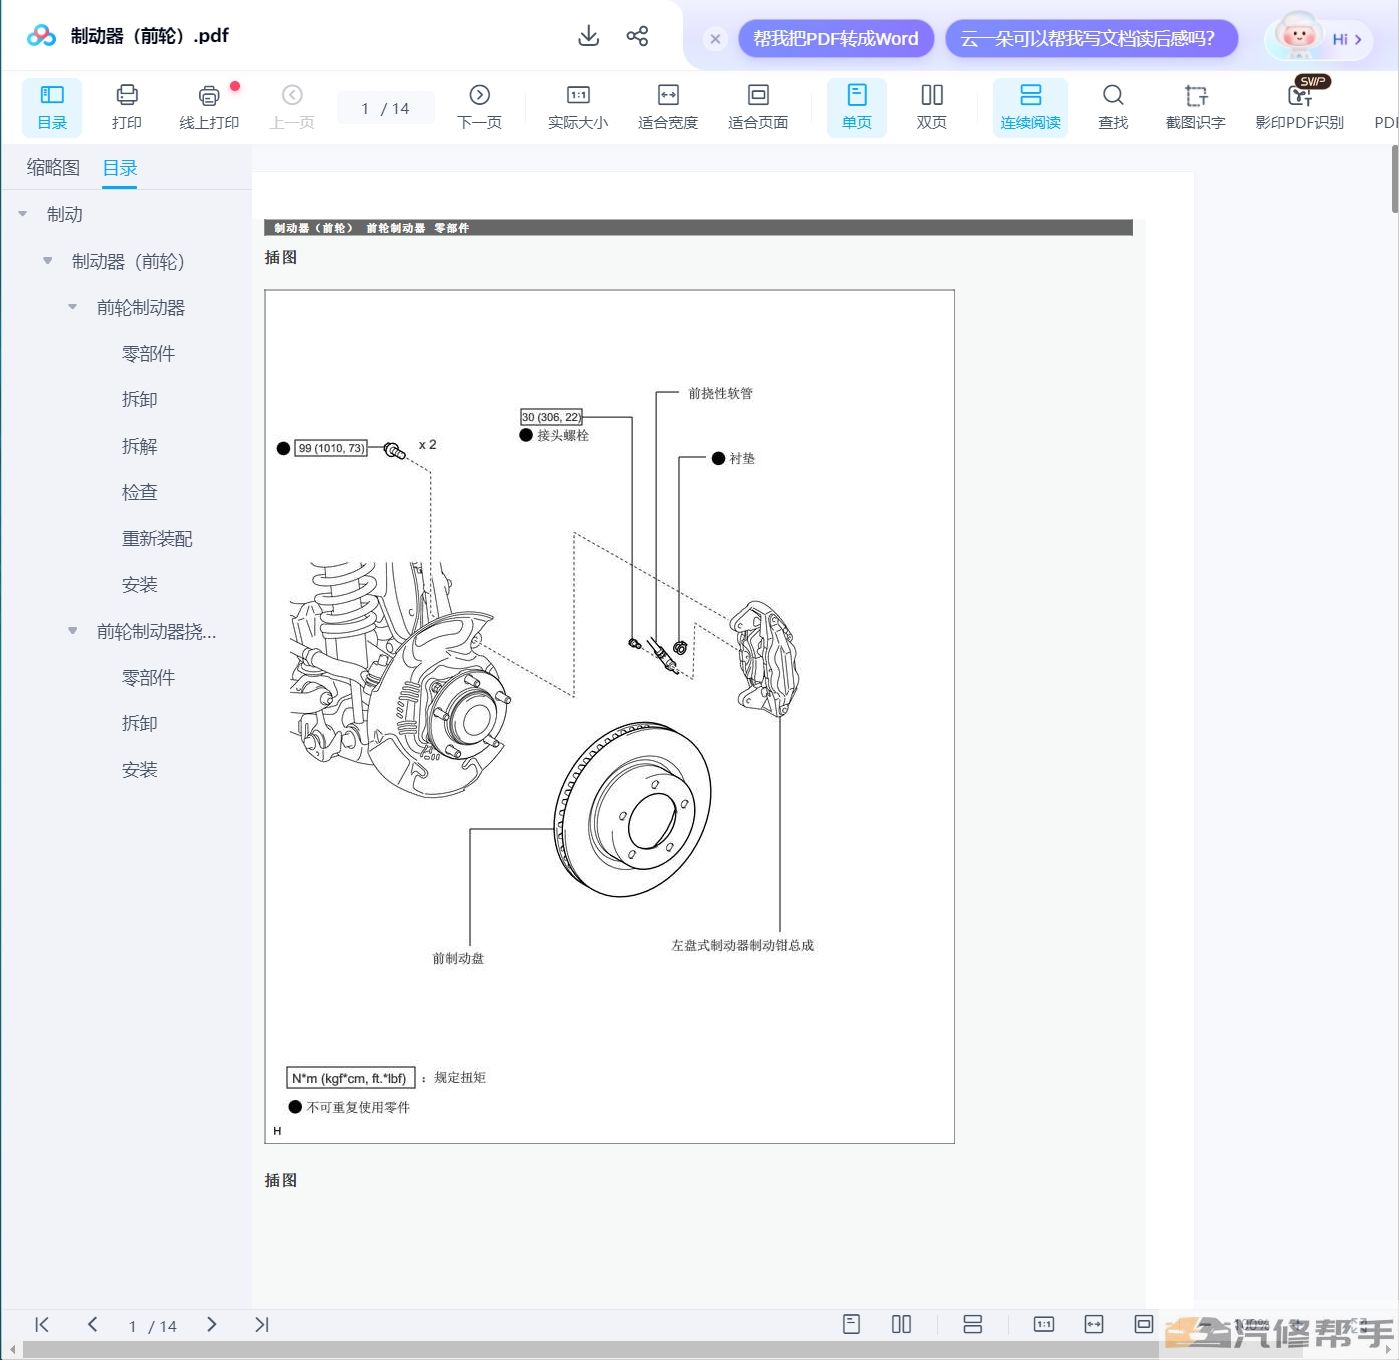Click the 接头螺栓 label
The height and width of the screenshot is (1360, 1399).
pos(563,435)
